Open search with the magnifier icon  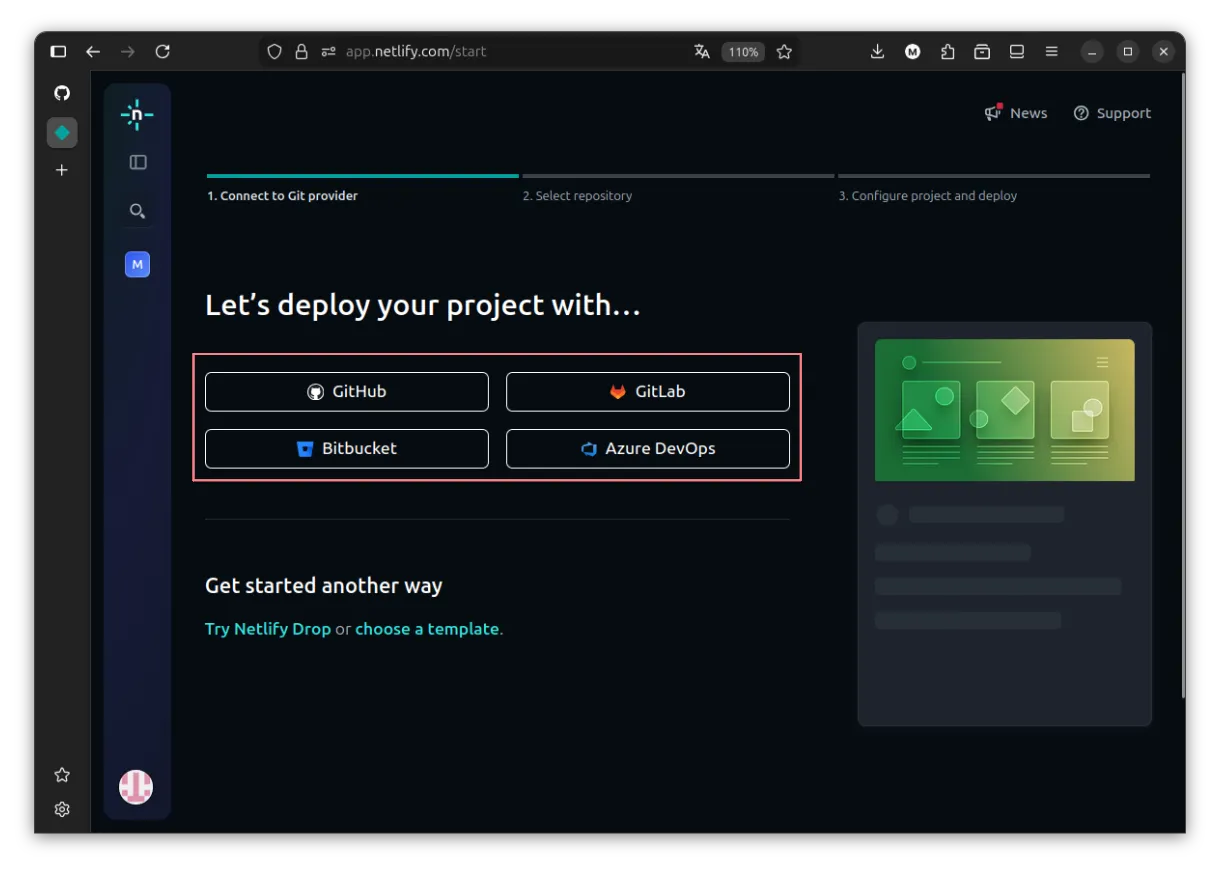pos(138,211)
